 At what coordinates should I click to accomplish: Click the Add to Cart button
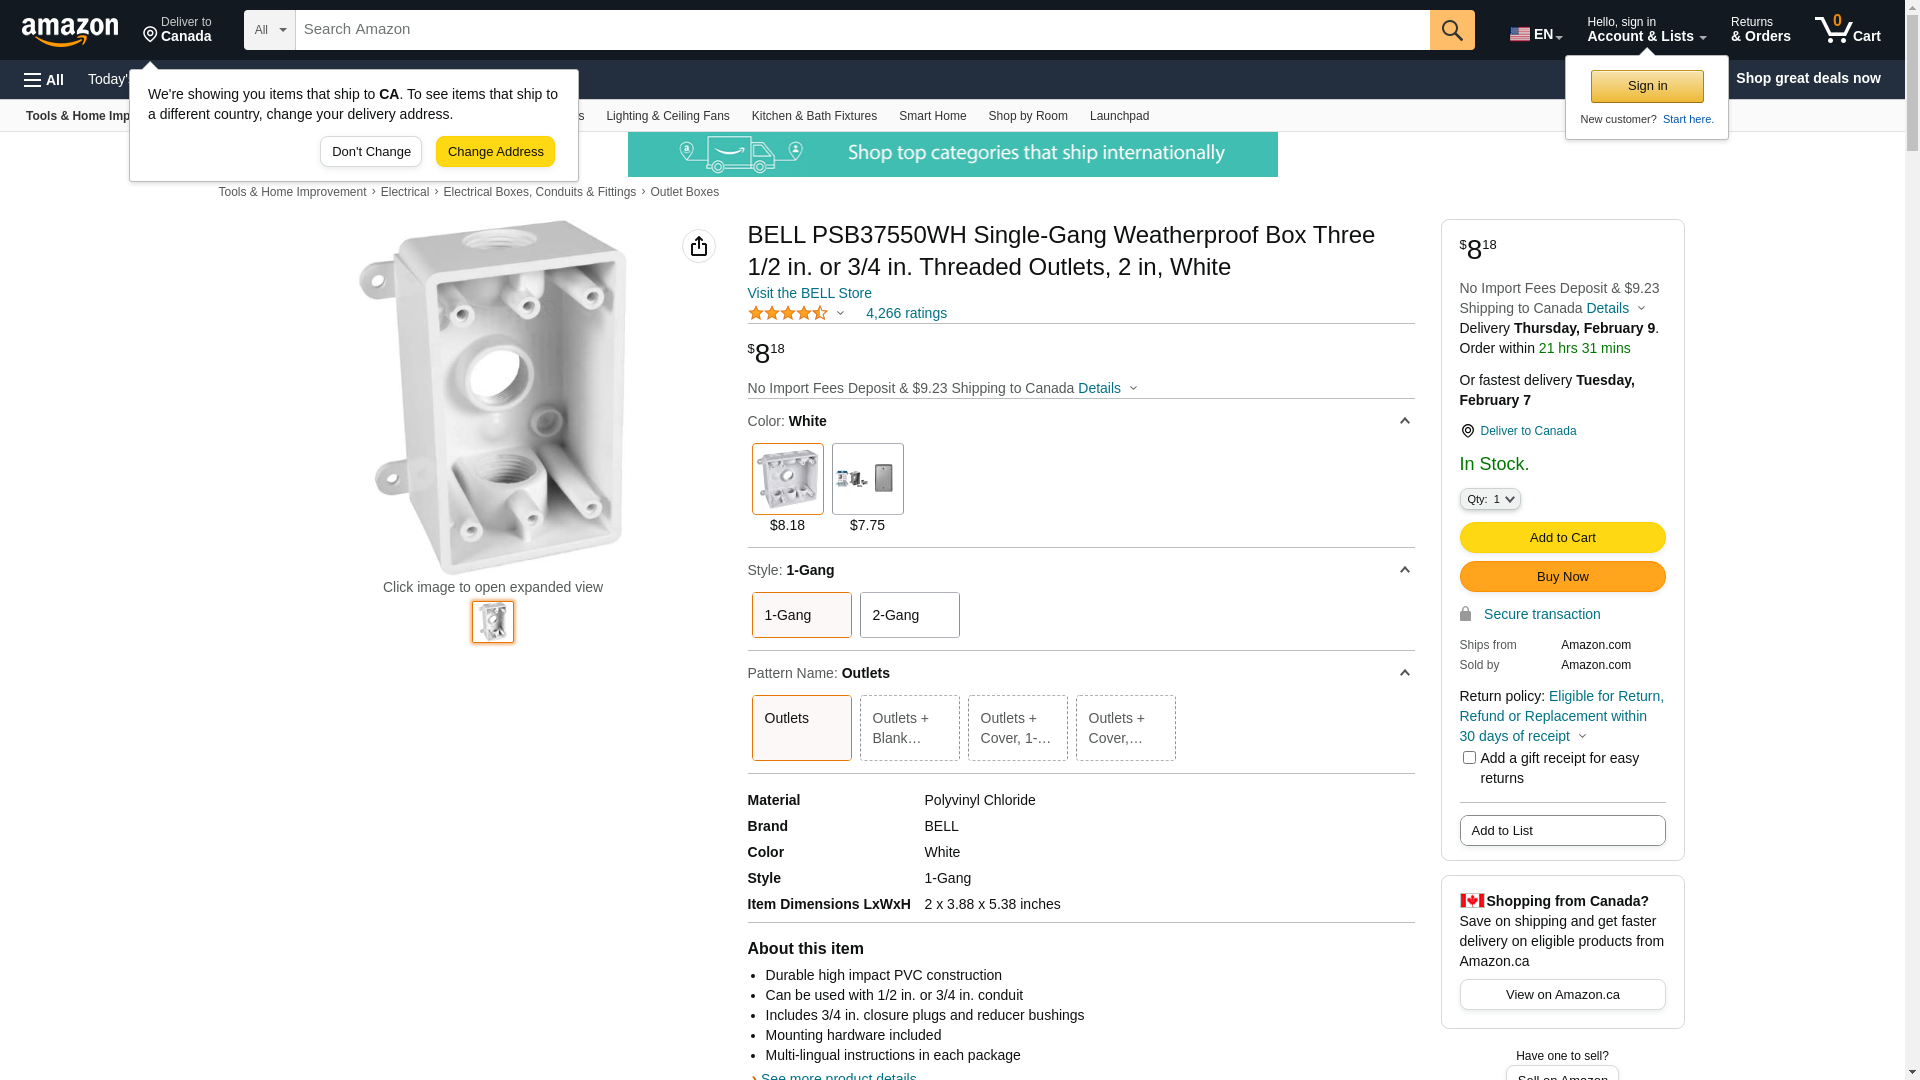(1562, 538)
